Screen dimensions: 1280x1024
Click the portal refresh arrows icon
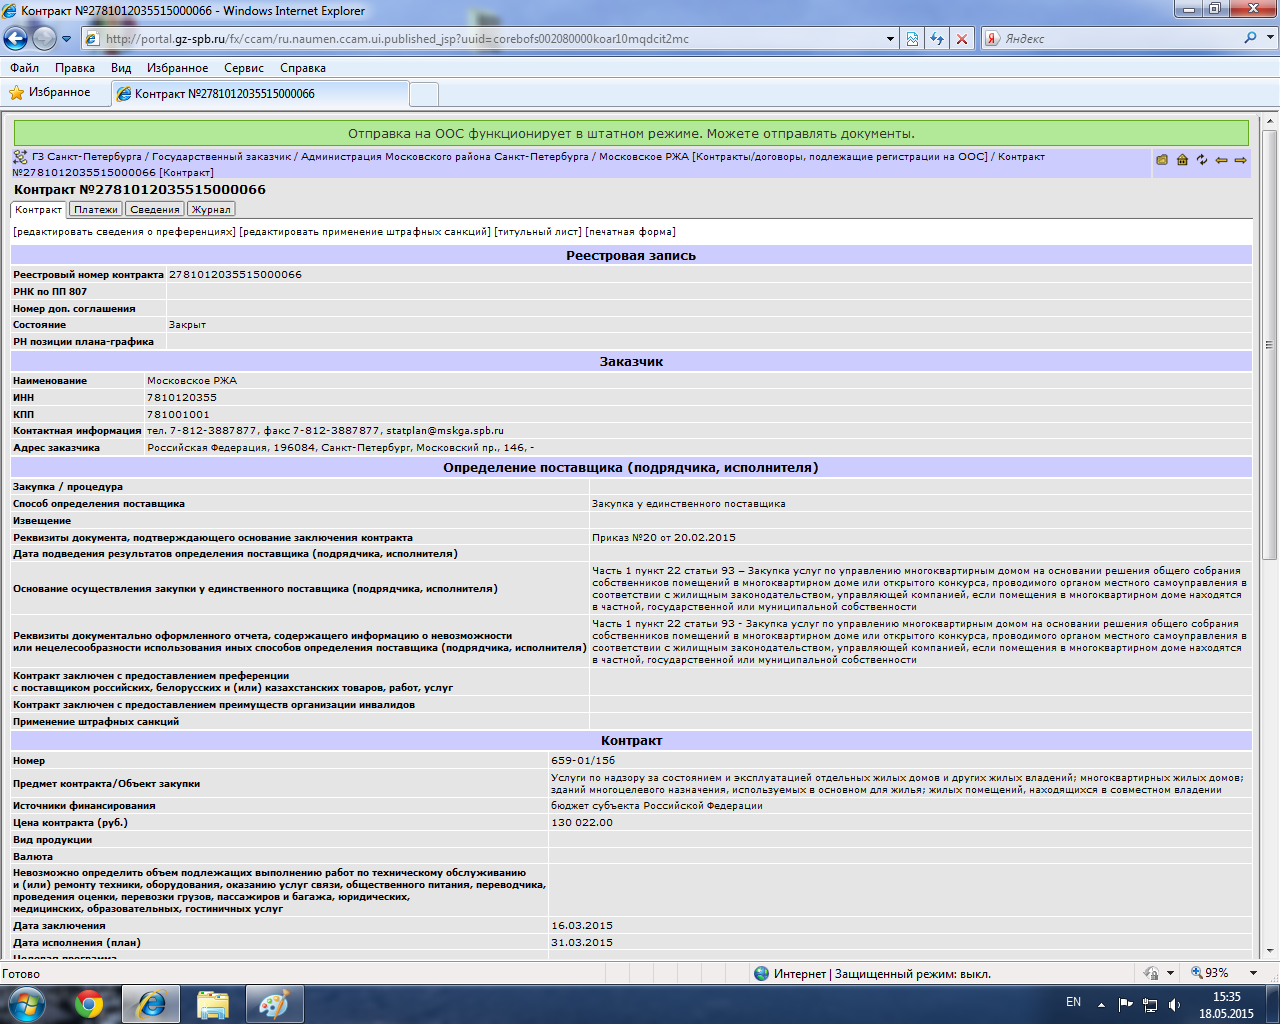point(1202,160)
